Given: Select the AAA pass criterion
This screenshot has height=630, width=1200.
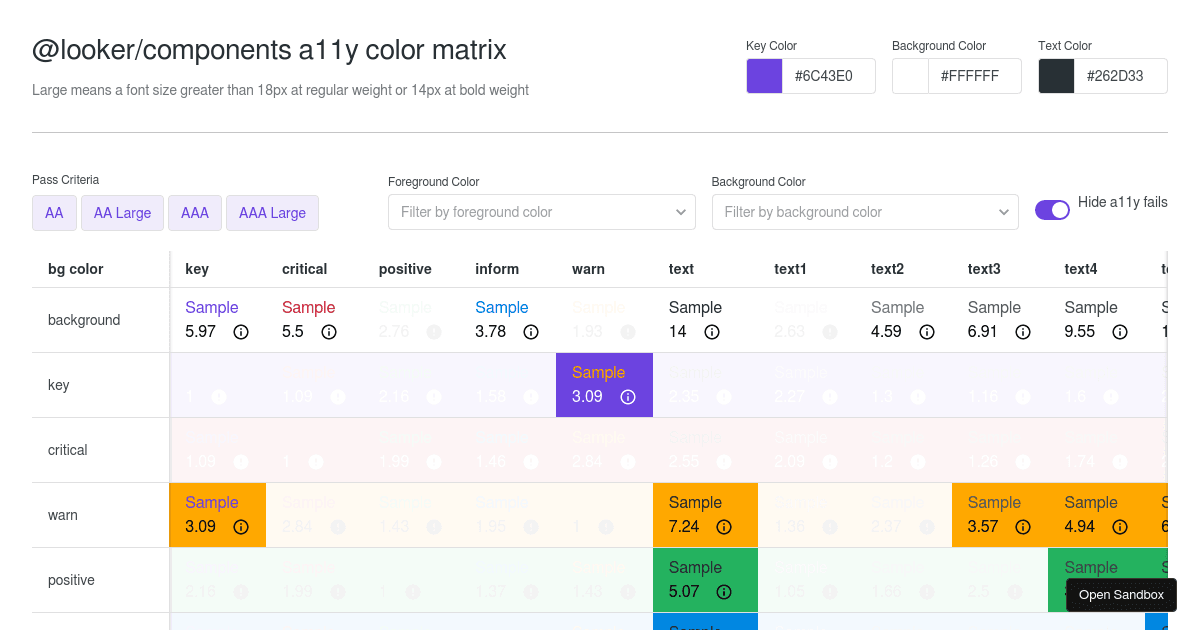Looking at the screenshot, I should [194, 213].
